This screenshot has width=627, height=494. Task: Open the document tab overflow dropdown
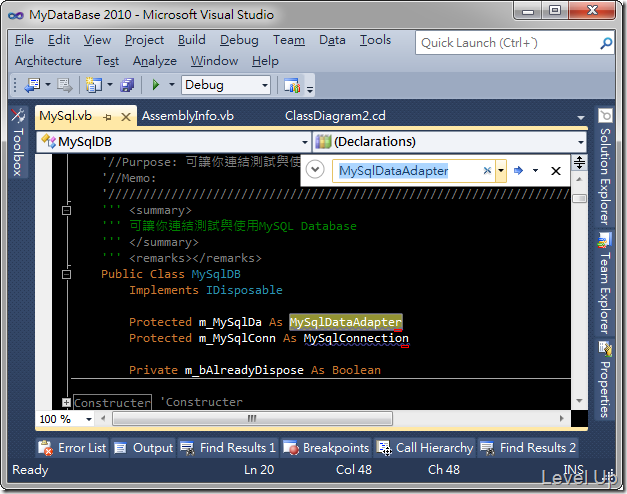point(581,118)
